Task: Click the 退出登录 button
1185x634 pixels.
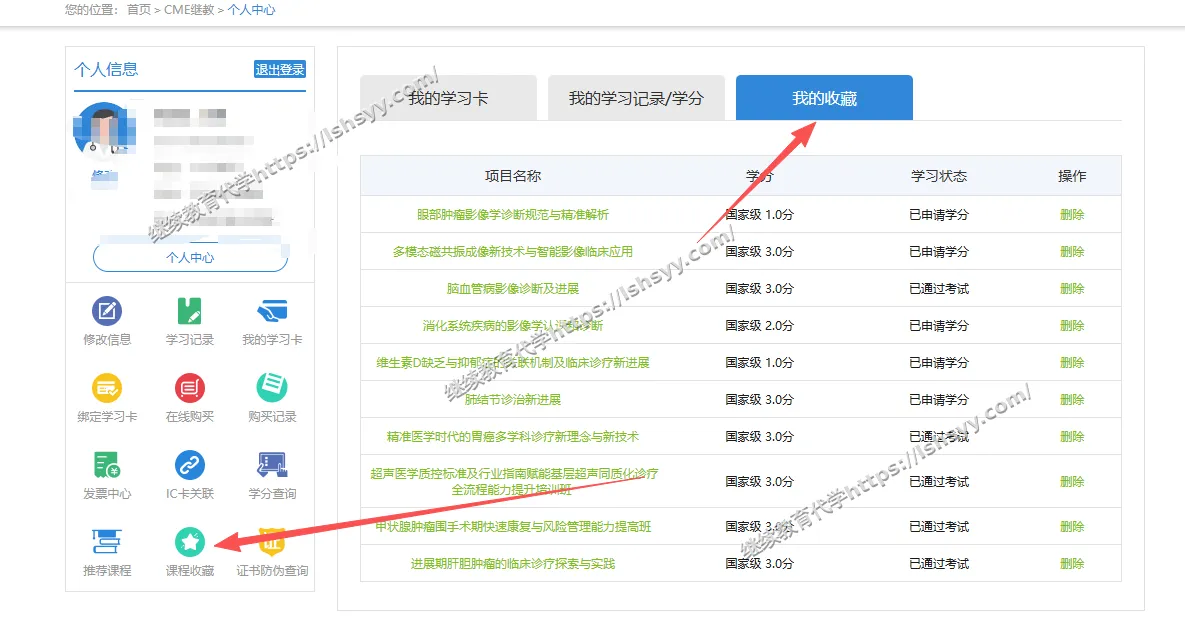Action: click(x=280, y=70)
